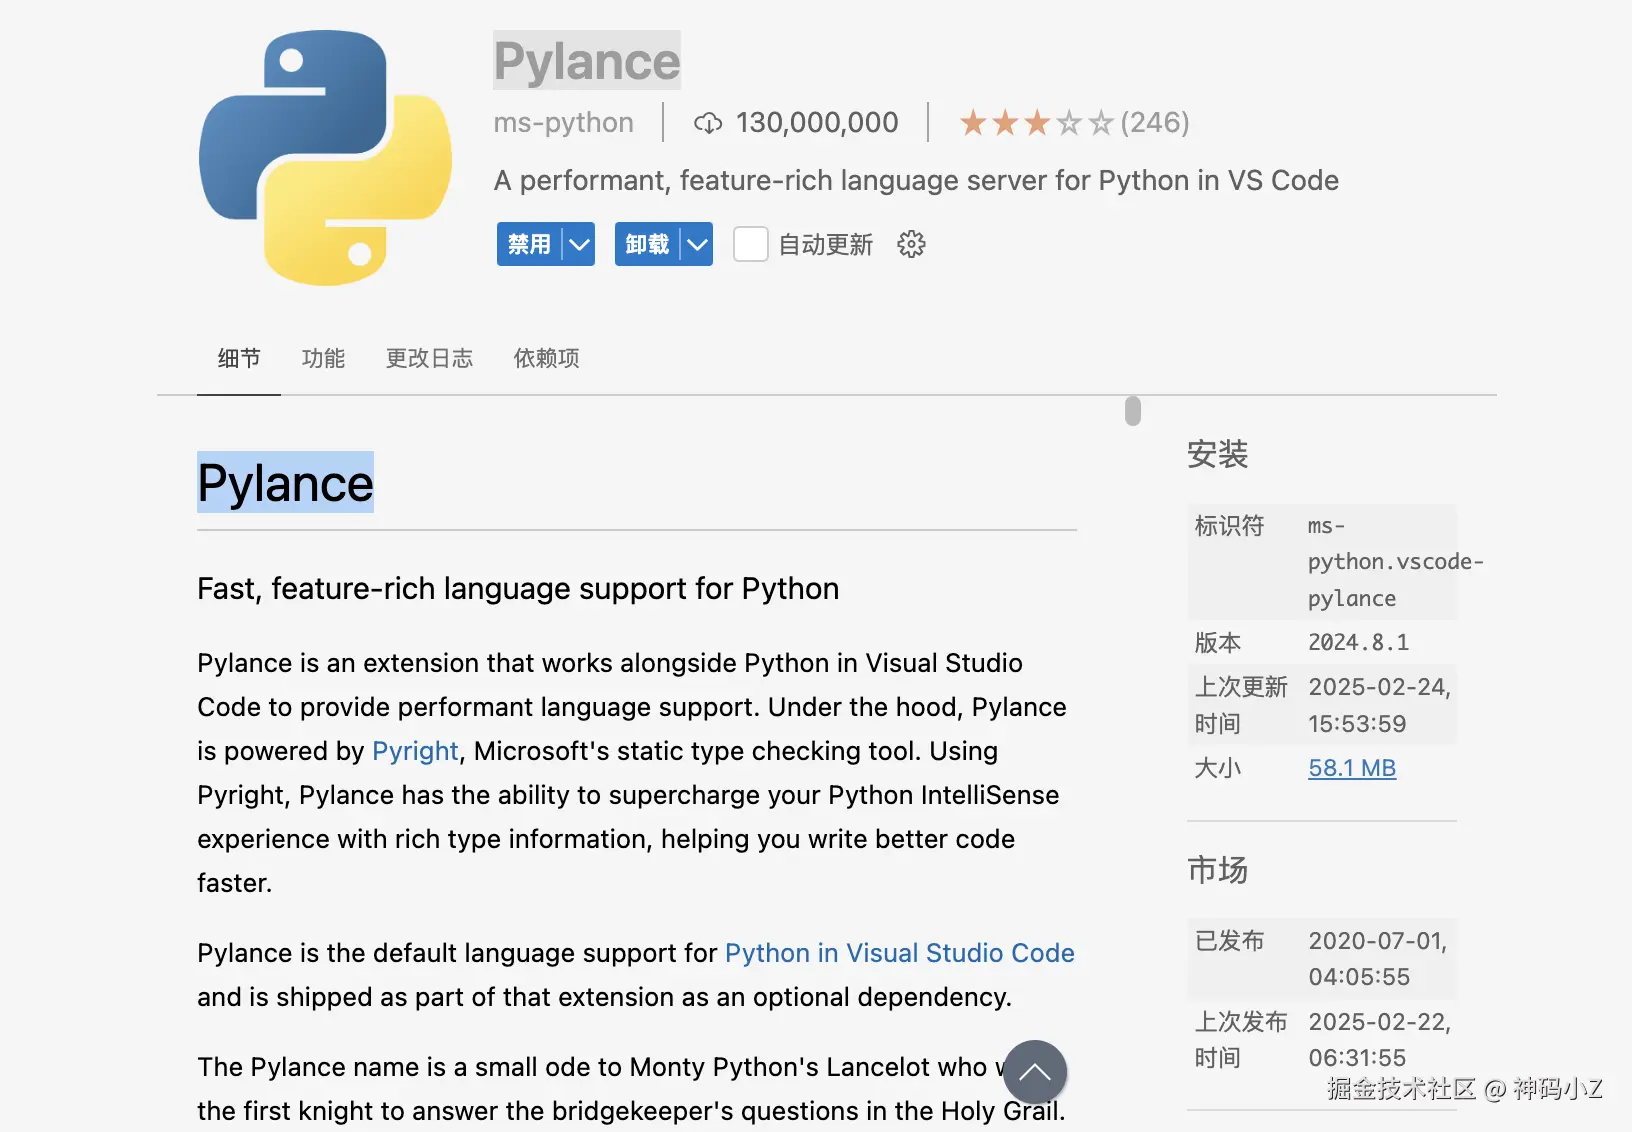This screenshot has width=1632, height=1132.
Task: Open the 依赖项 tab
Action: [x=546, y=358]
